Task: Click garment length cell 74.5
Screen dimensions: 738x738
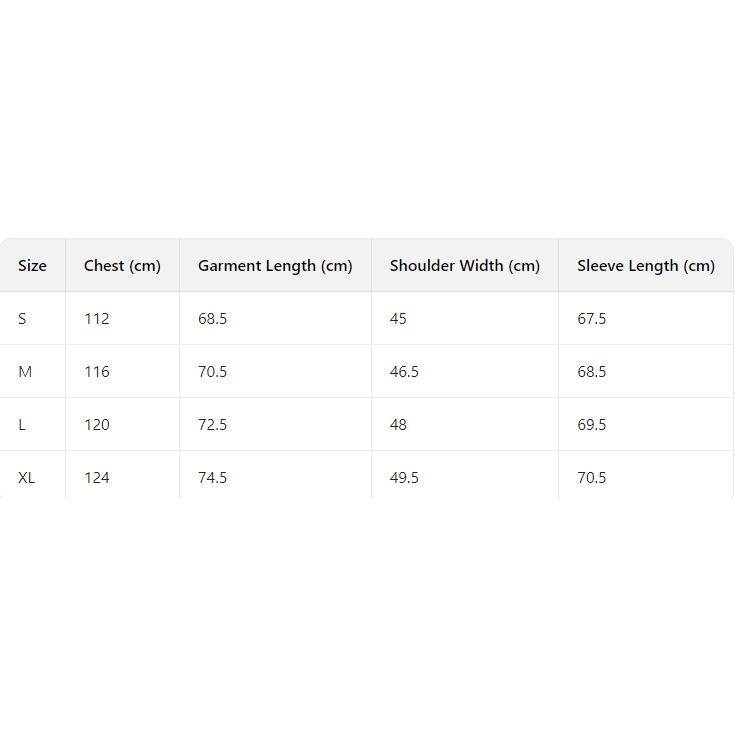Action: (212, 478)
